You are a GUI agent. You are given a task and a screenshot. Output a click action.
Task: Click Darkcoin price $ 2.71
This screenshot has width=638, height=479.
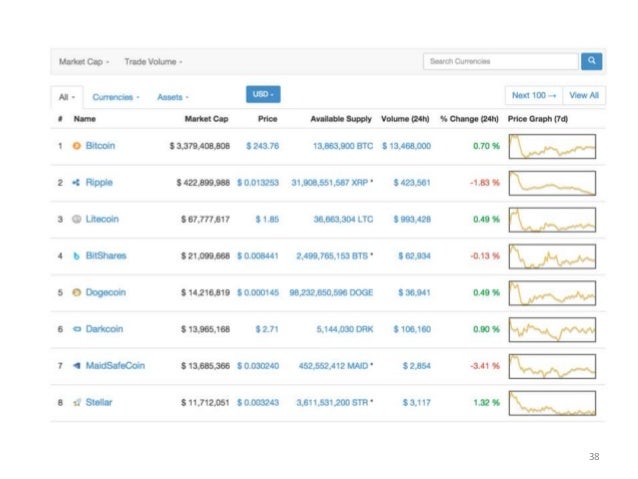click(x=267, y=329)
